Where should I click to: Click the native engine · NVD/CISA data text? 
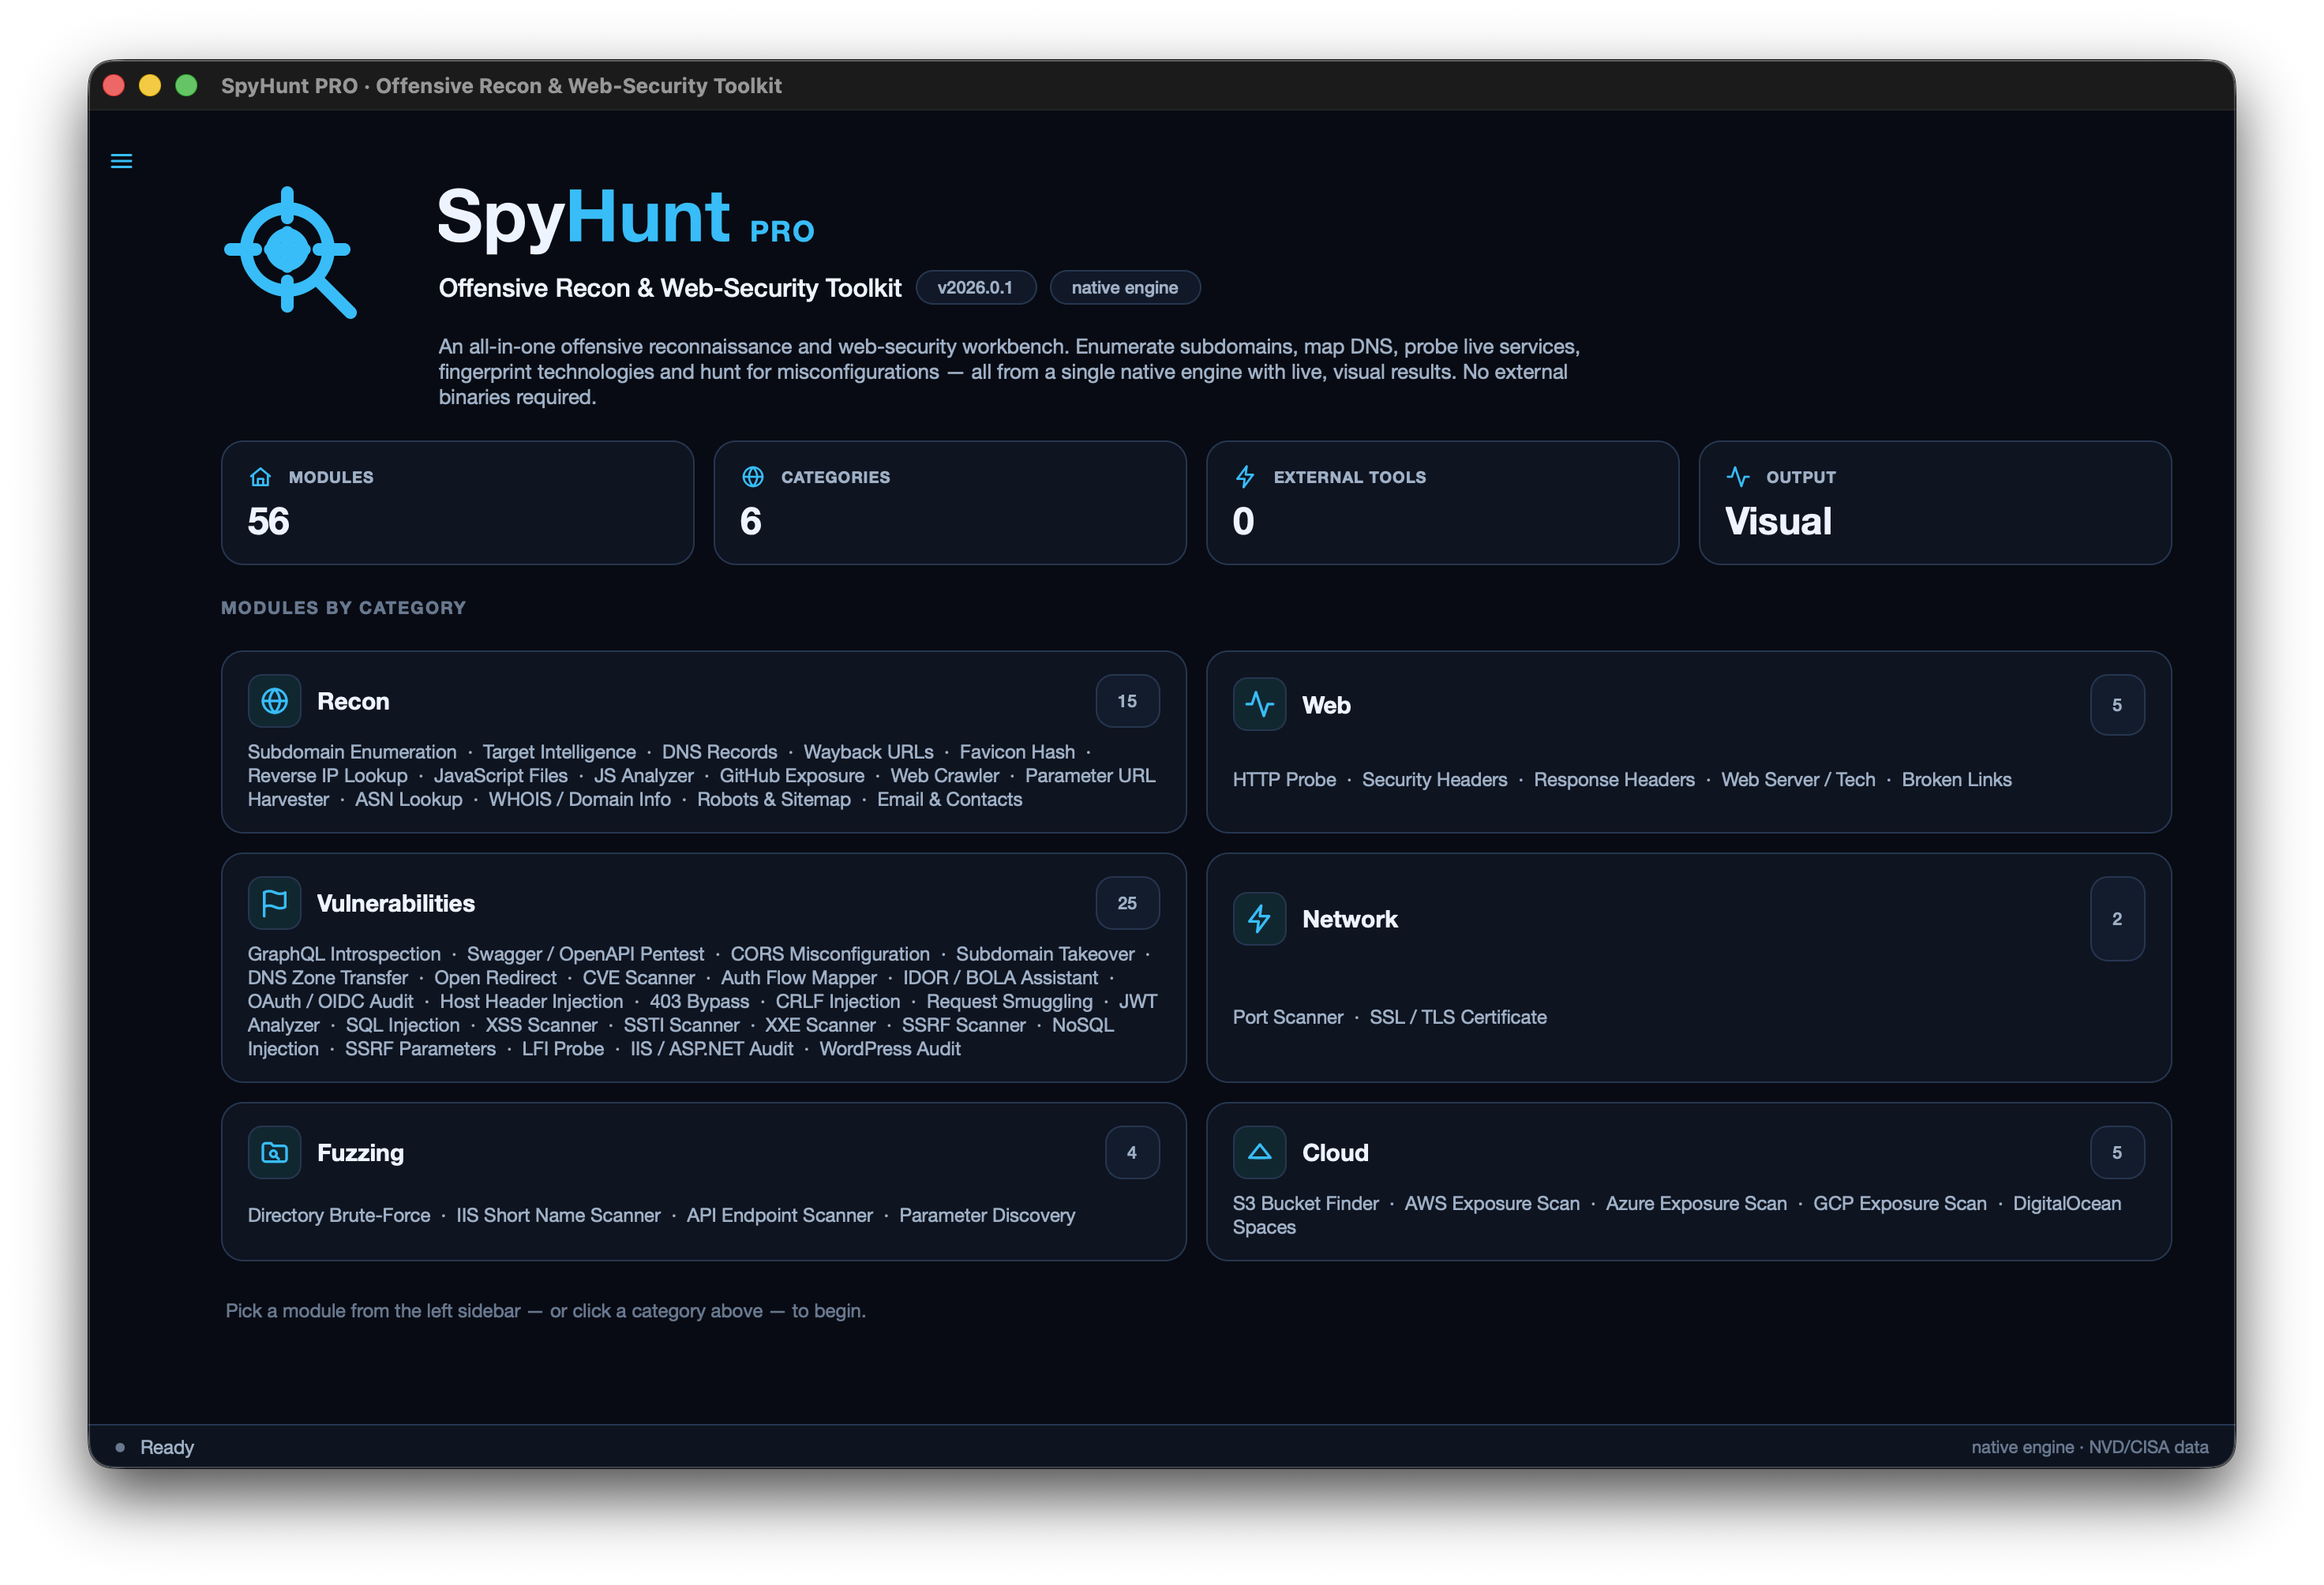2089,1447
